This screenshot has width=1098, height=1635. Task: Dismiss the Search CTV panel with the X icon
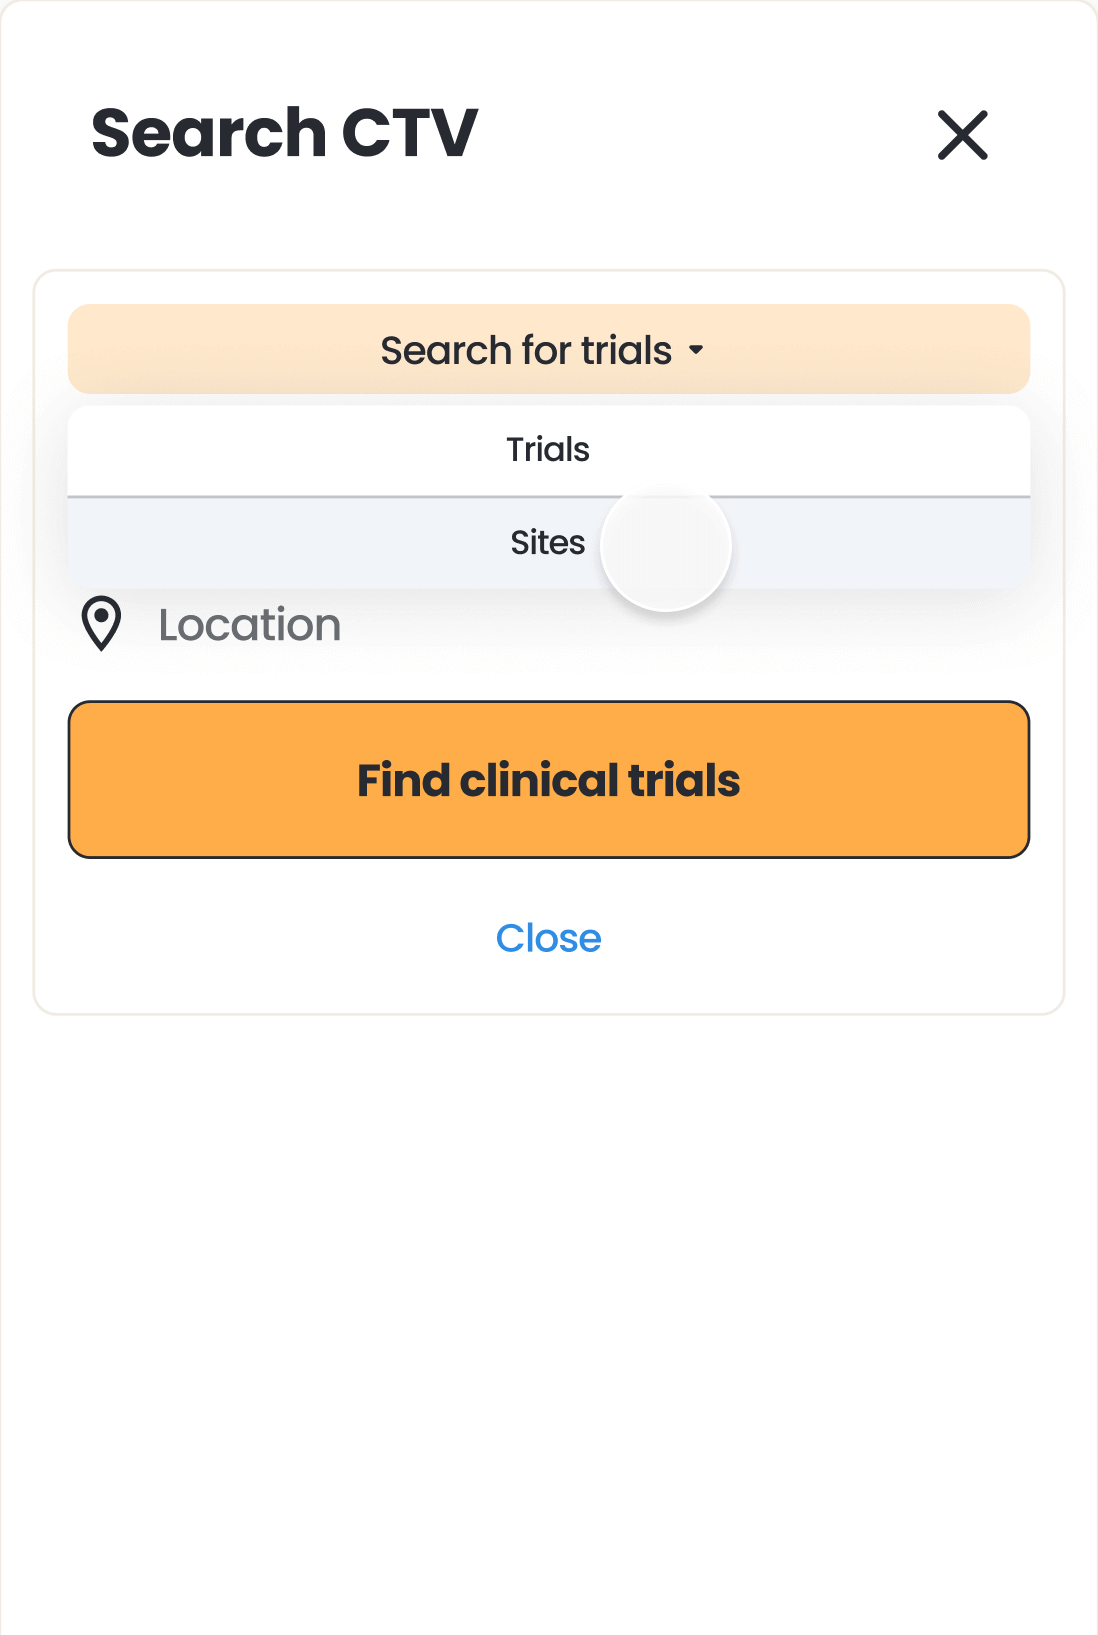pyautogui.click(x=962, y=135)
